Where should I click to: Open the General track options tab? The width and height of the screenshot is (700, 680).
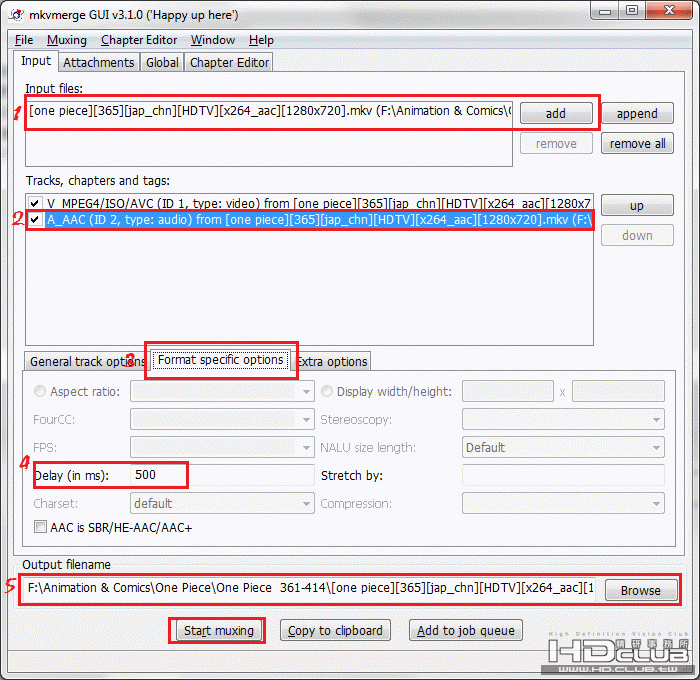87,361
